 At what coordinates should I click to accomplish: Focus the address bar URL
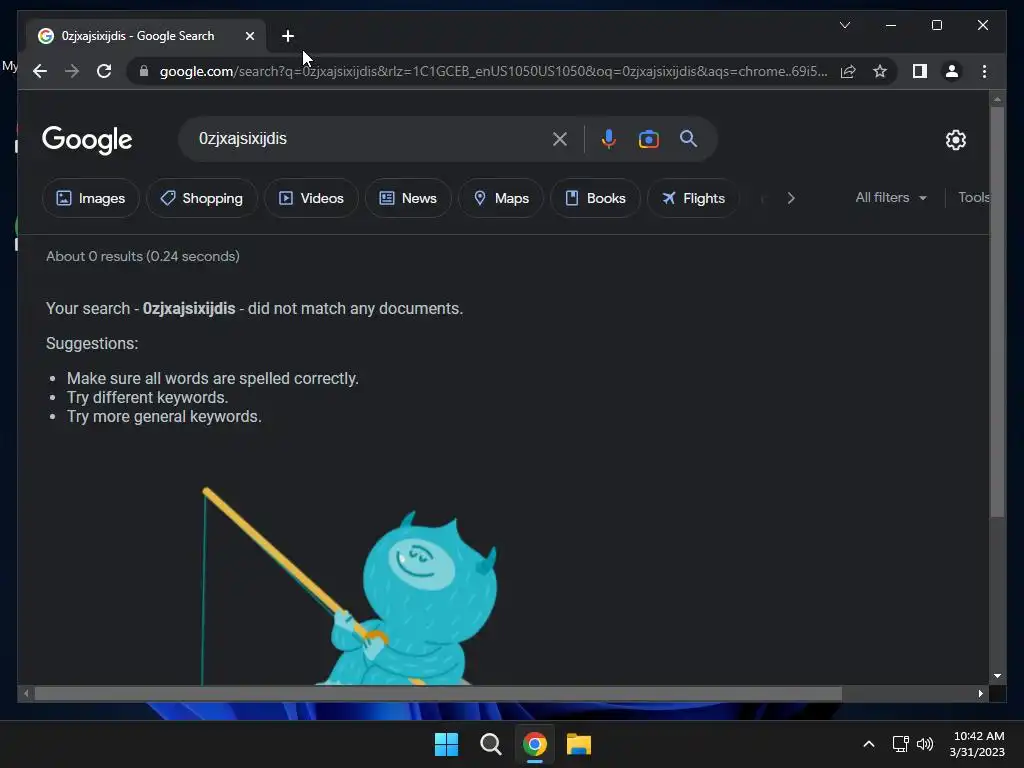[x=493, y=71]
